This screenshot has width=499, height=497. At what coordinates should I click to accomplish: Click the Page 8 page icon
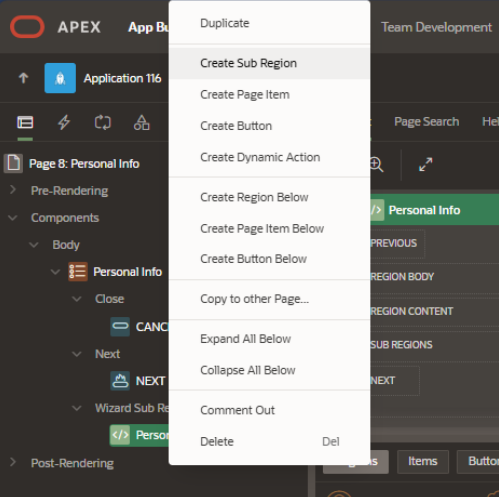13,163
